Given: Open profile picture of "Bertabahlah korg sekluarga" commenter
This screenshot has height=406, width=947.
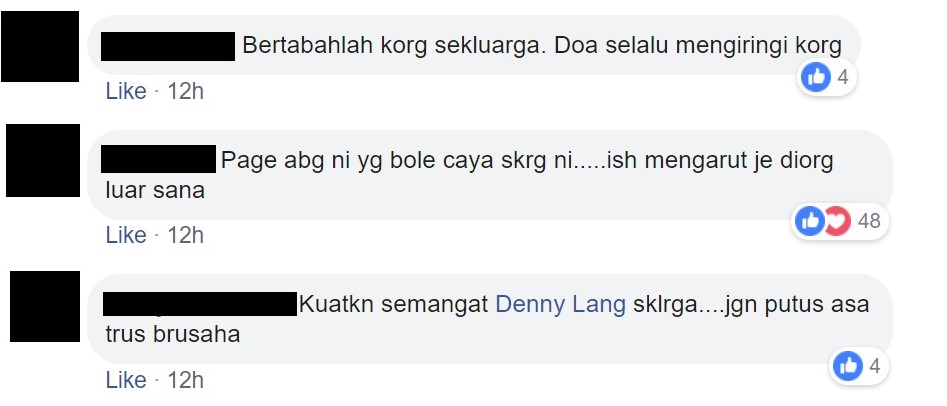Looking at the screenshot, I should [x=40, y=47].
